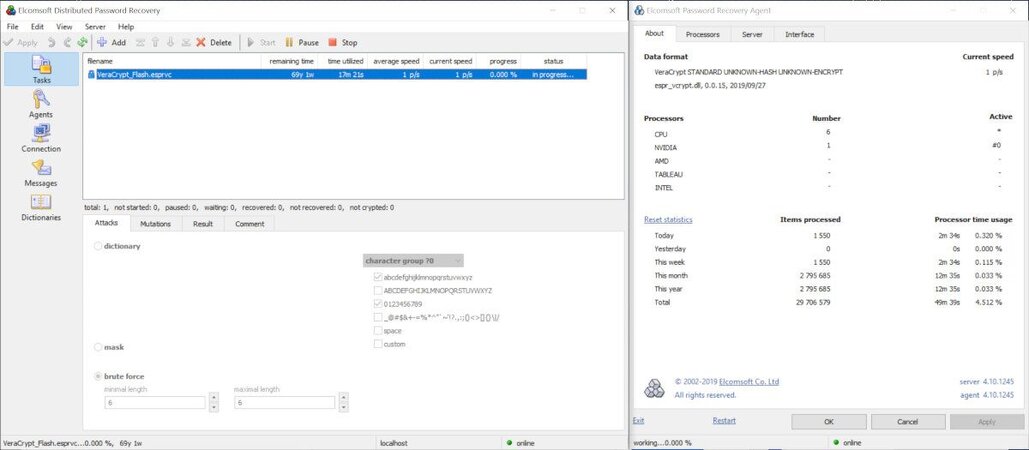Viewport: 1029px width, 450px height.
Task: Click green online indicator in main status bar
Action: pyautogui.click(x=510, y=443)
